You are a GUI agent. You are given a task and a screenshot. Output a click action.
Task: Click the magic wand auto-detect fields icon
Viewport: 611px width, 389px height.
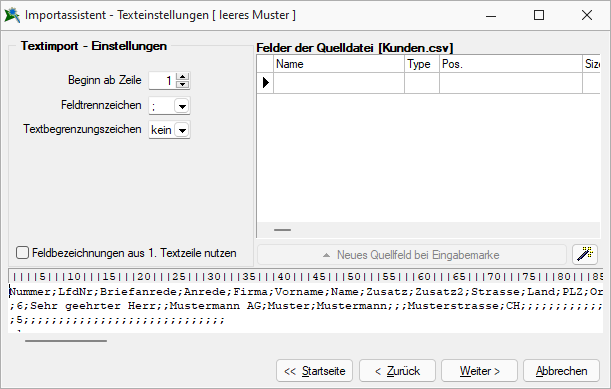(x=585, y=254)
